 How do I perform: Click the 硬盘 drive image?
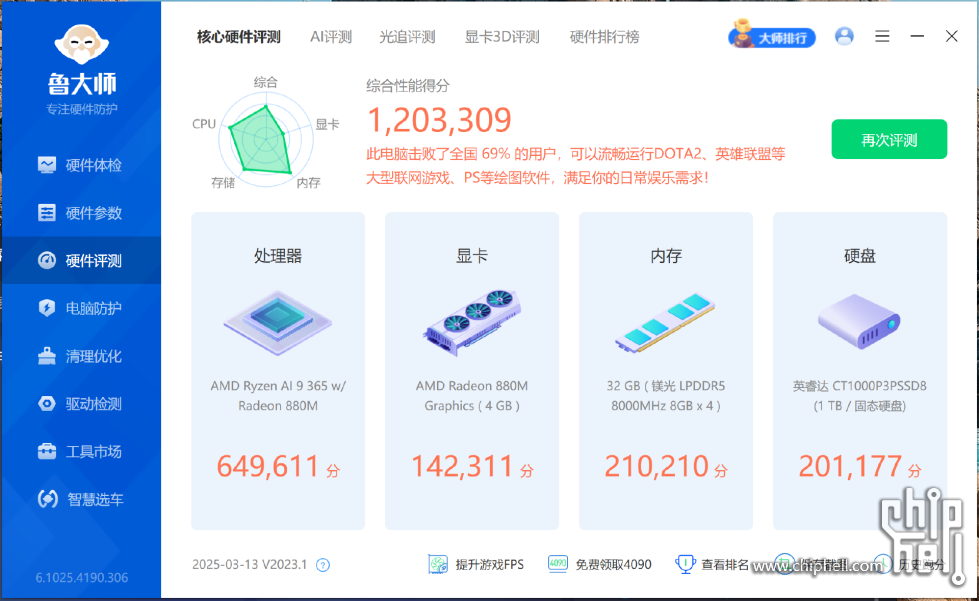[x=860, y=322]
